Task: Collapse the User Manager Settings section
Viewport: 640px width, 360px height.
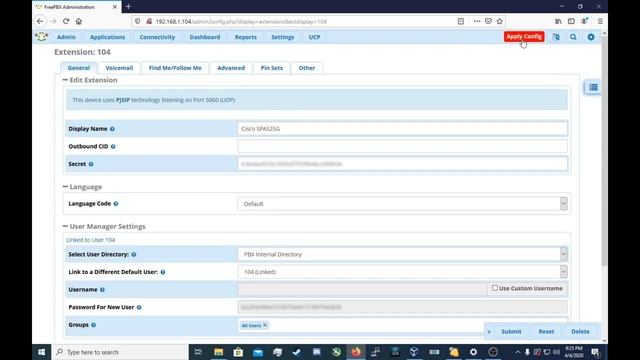Action: tap(65, 226)
